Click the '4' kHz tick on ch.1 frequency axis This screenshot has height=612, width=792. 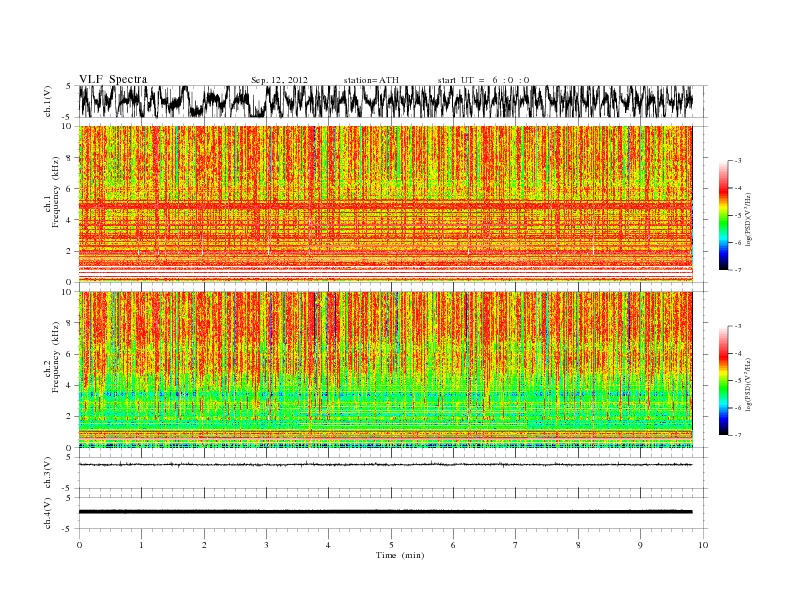click(x=69, y=220)
